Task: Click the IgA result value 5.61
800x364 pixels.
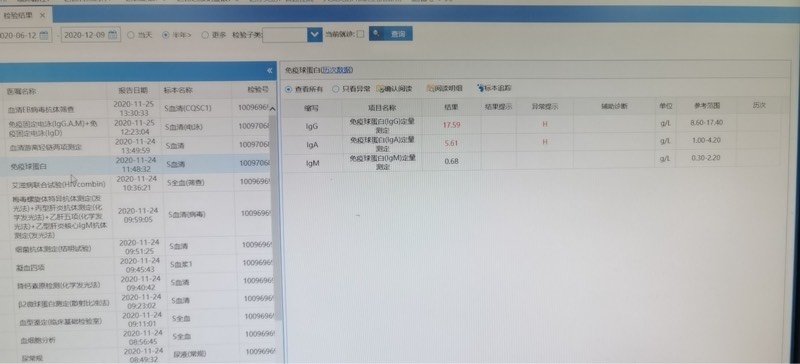Action: [451, 143]
